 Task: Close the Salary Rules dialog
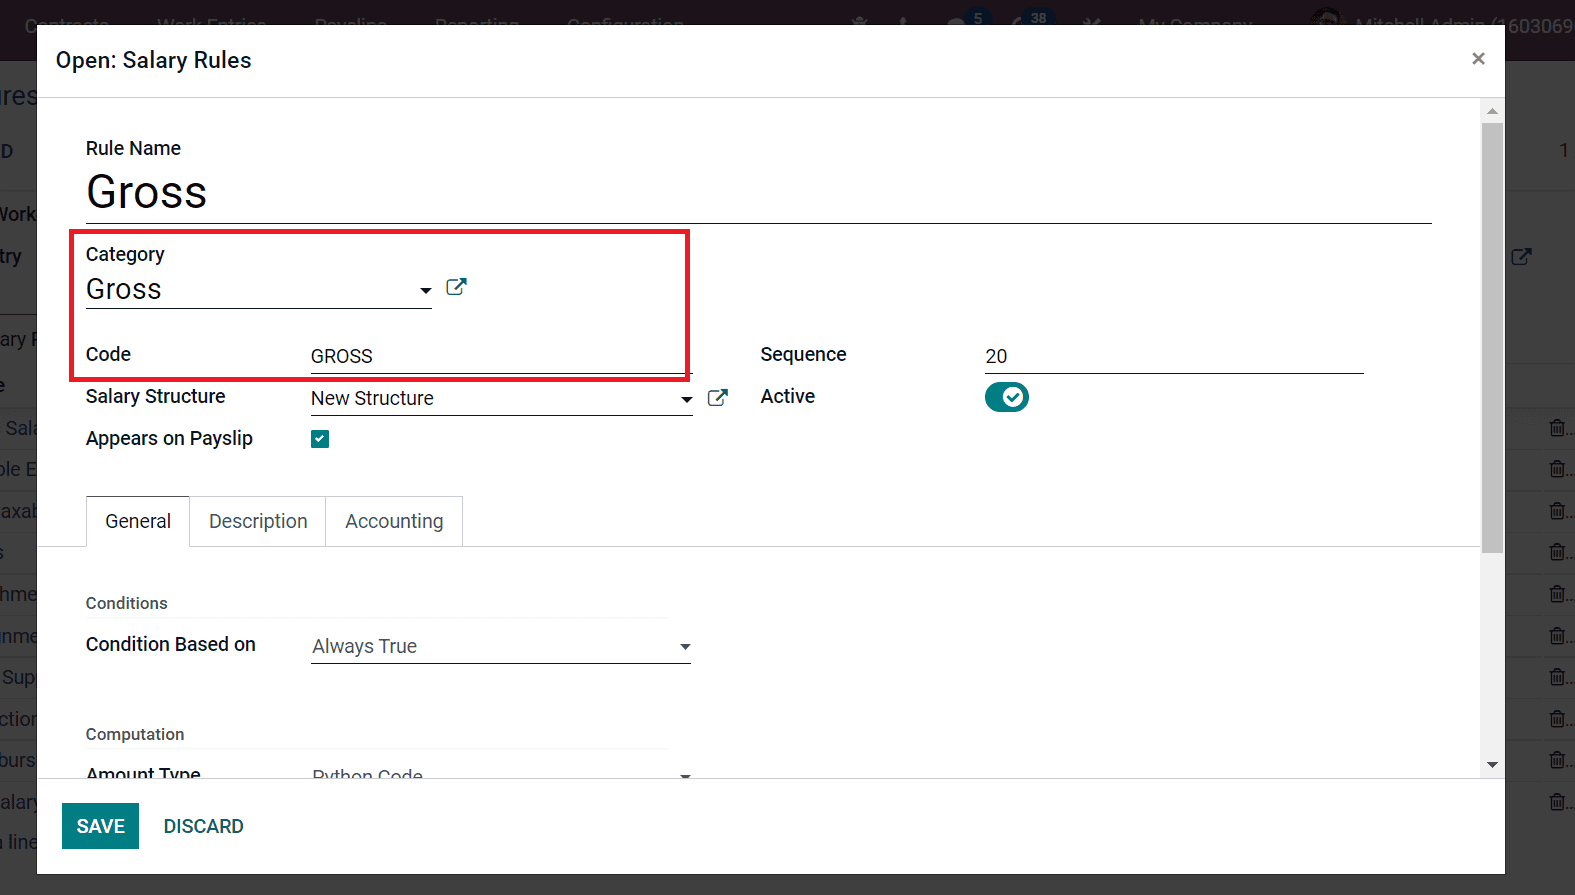click(x=1478, y=59)
